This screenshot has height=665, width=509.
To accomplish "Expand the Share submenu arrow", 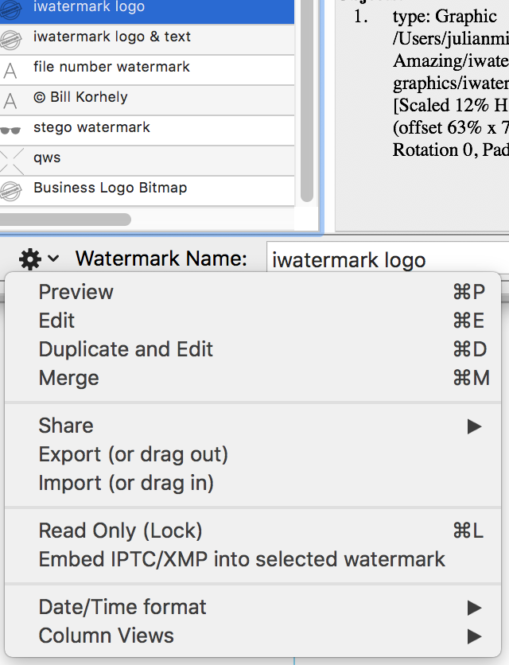I will [474, 426].
